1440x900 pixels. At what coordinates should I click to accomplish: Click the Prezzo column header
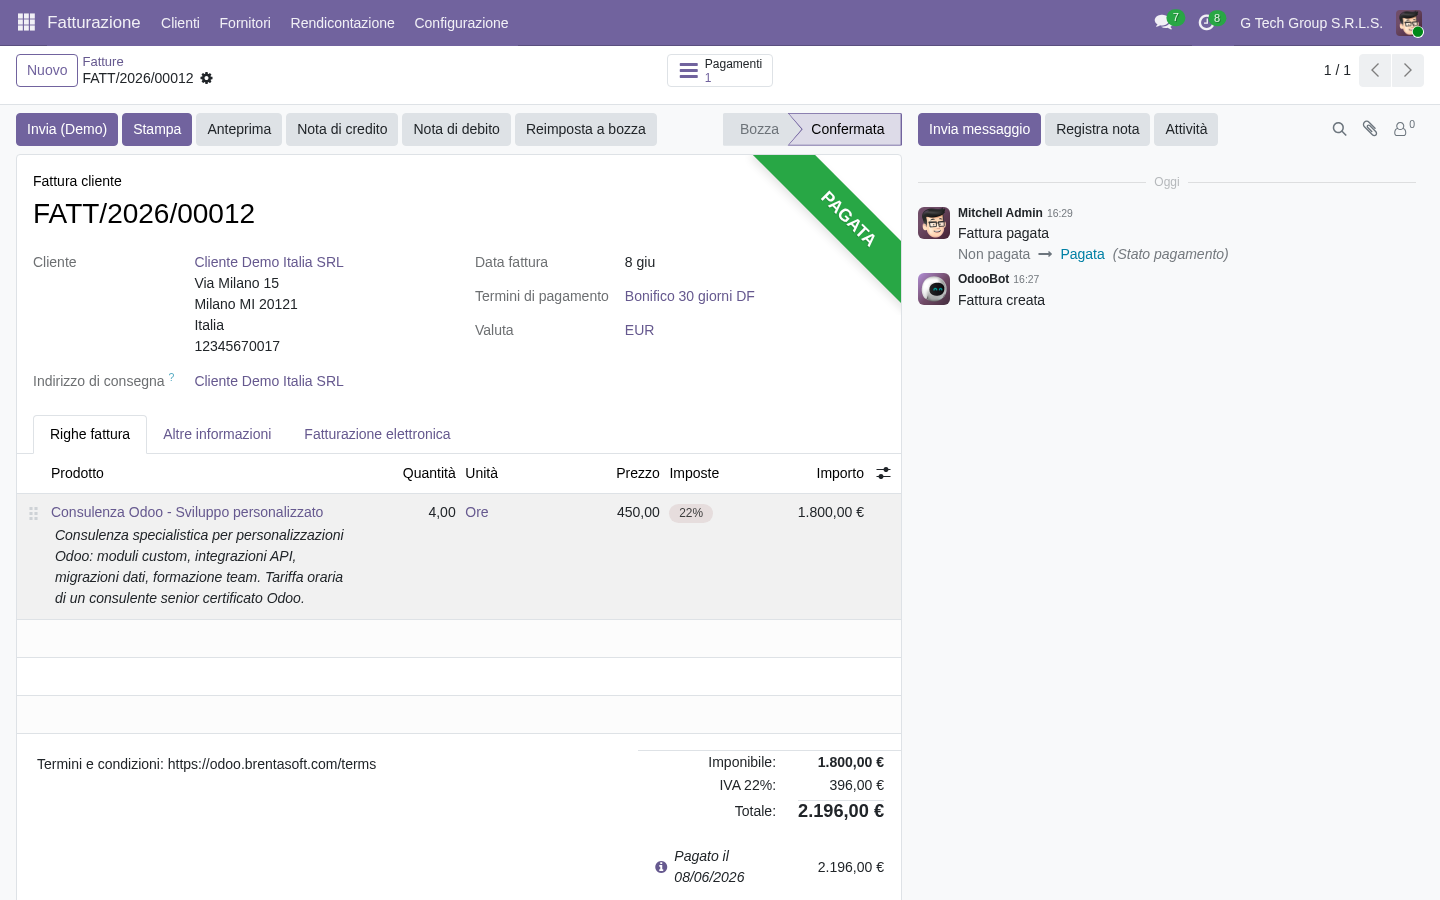tap(638, 473)
